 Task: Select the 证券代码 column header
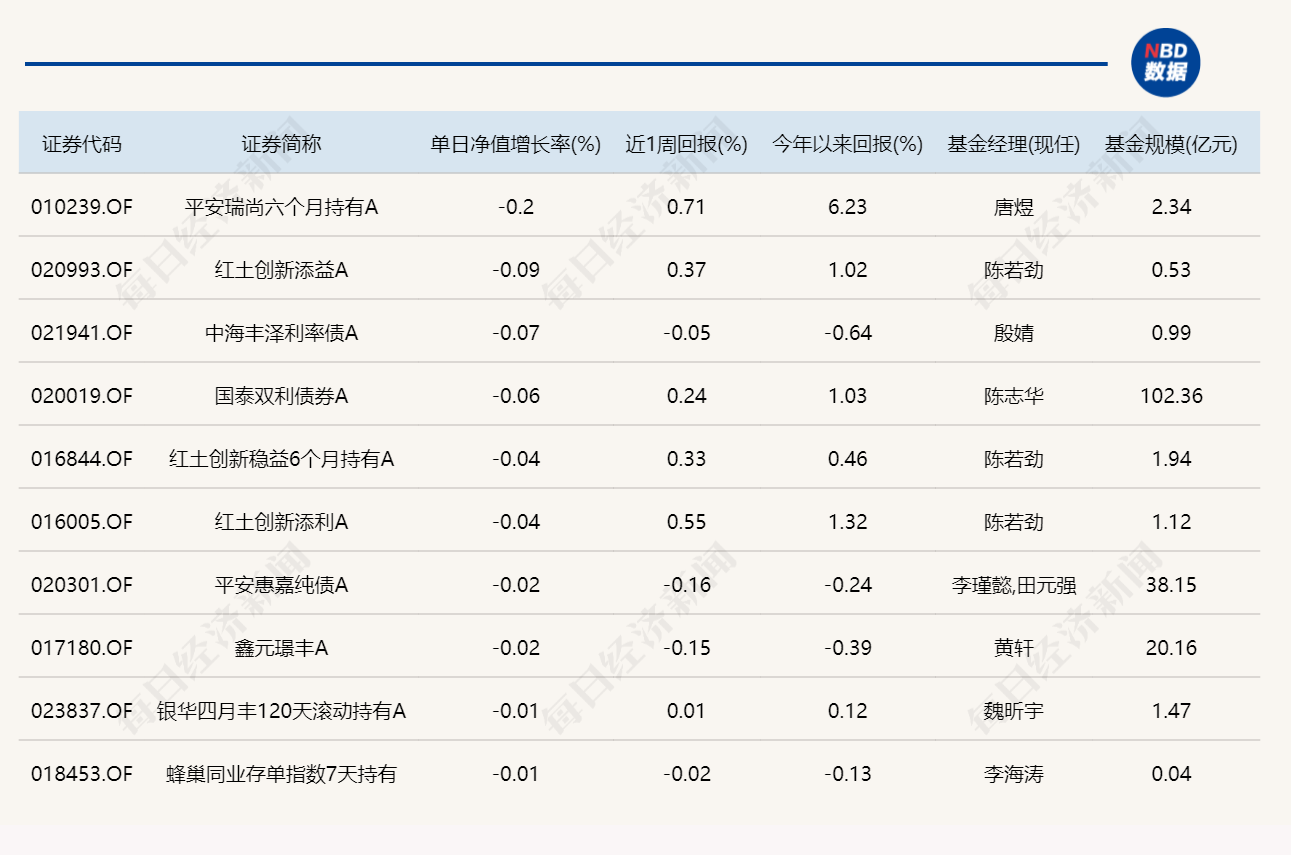82,144
